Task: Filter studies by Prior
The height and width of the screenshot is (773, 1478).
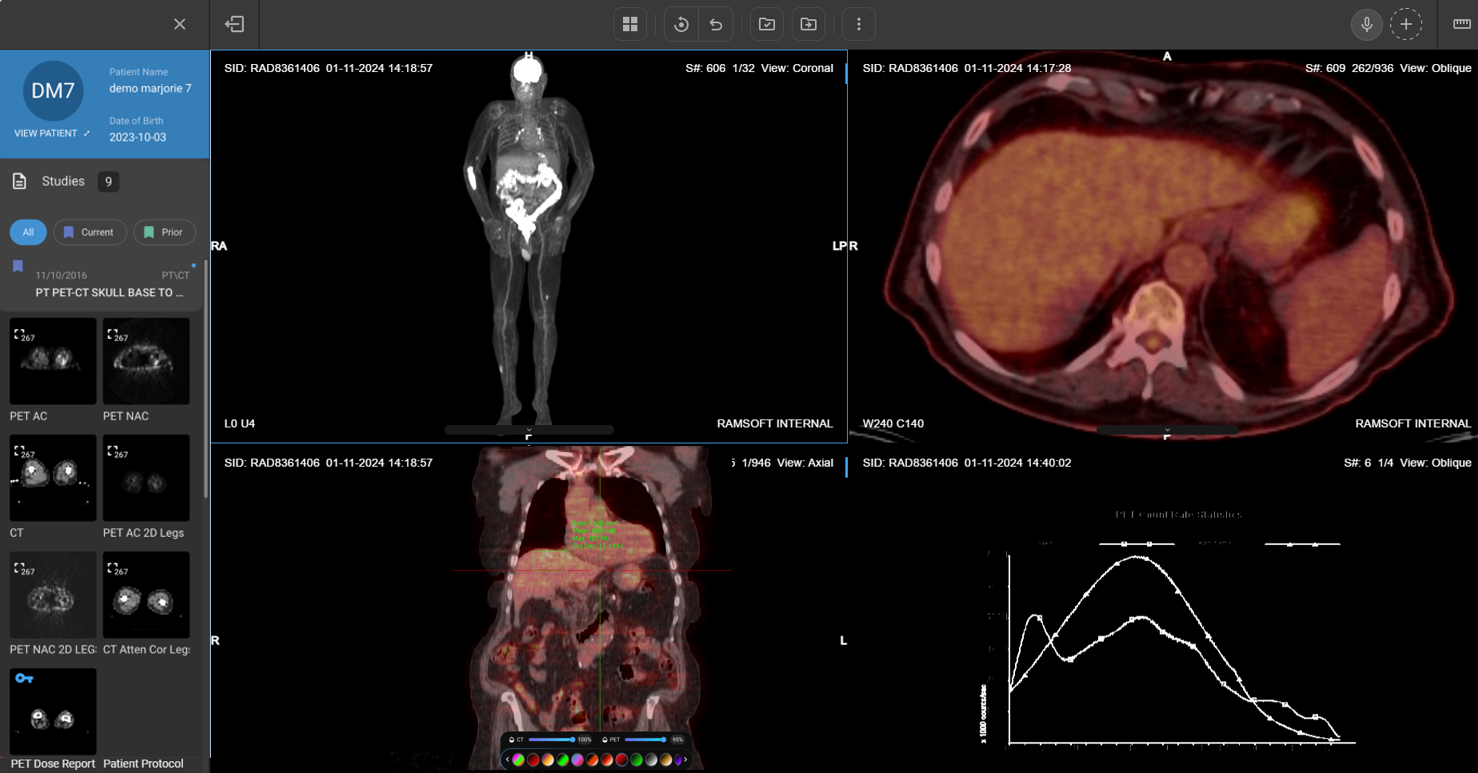Action: 164,232
